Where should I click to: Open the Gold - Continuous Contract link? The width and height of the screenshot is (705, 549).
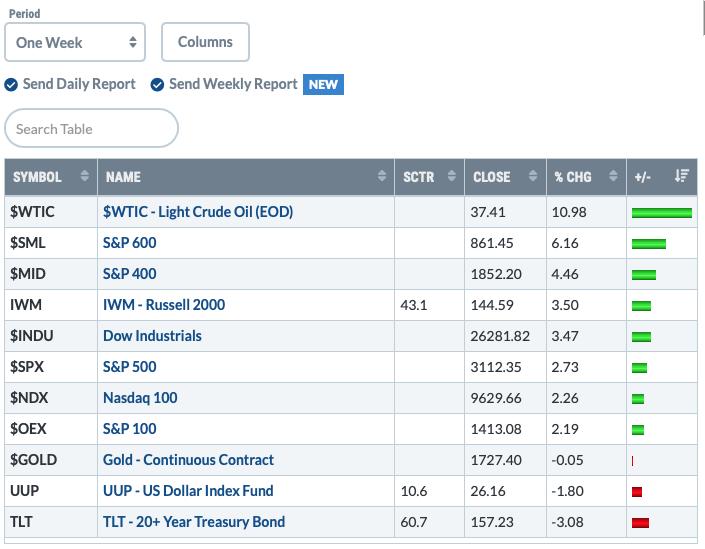[188, 460]
